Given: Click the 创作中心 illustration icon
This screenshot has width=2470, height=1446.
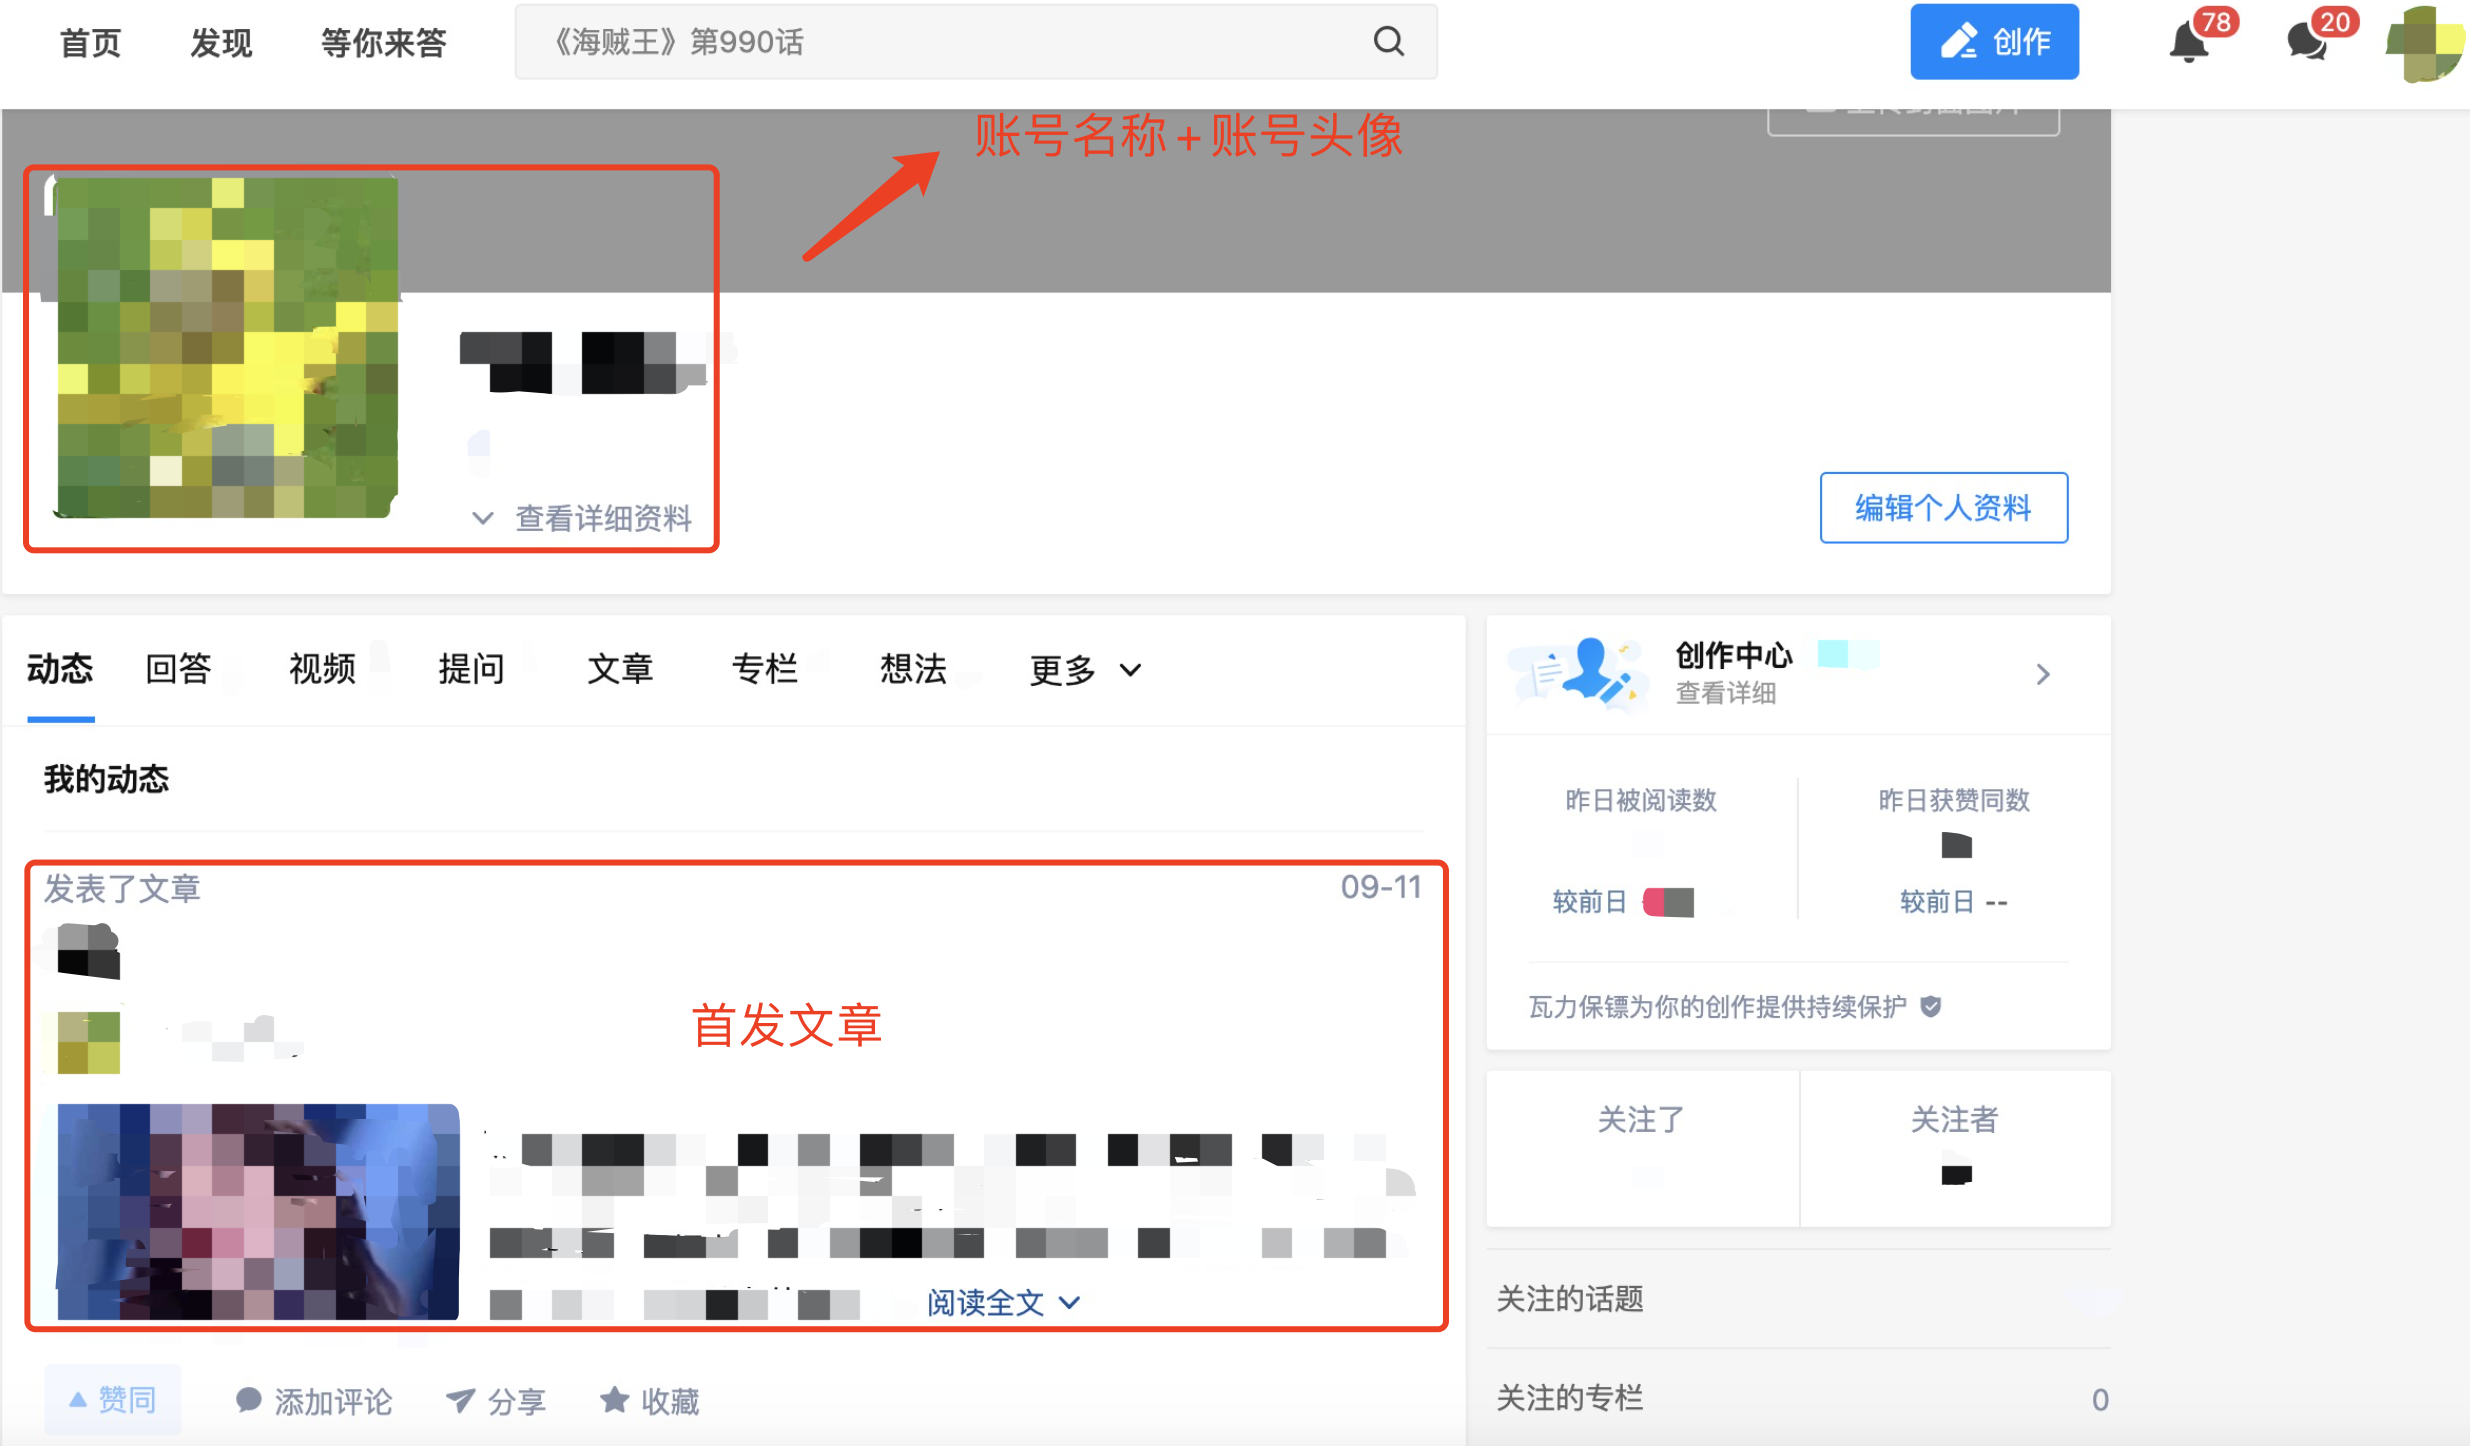Looking at the screenshot, I should pyautogui.click(x=1578, y=673).
